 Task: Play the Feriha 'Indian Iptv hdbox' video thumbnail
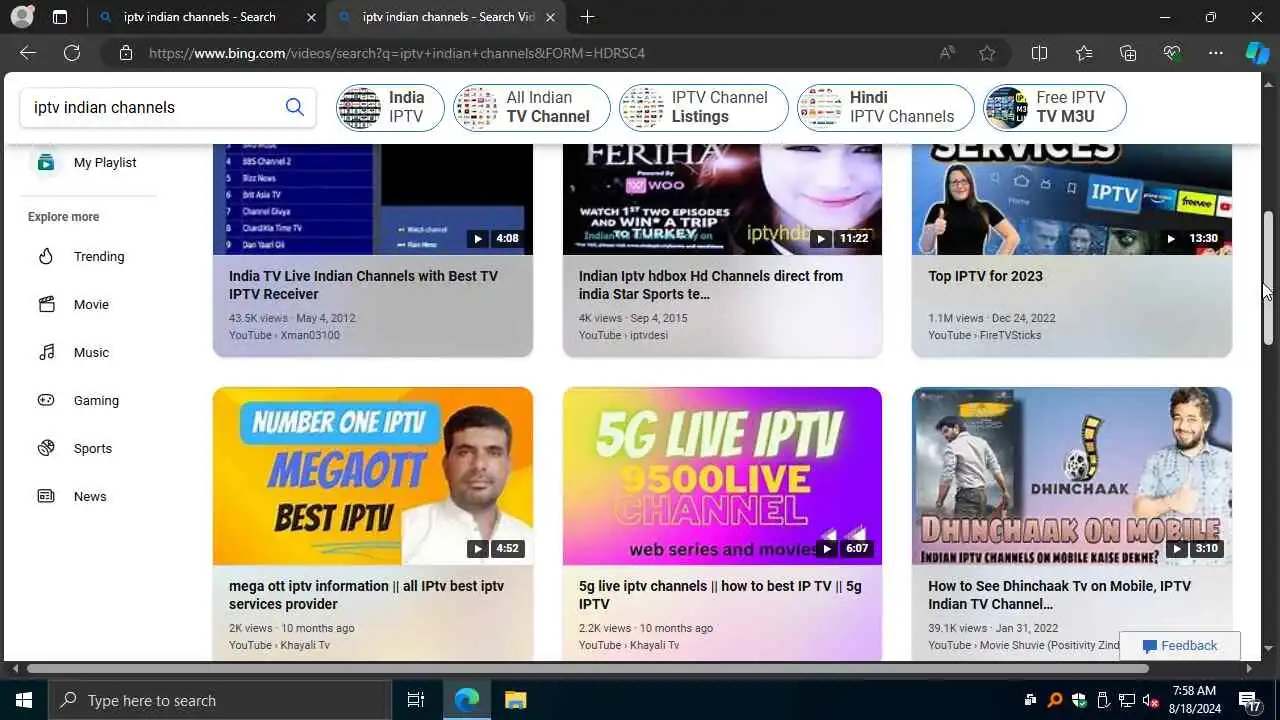click(x=722, y=199)
